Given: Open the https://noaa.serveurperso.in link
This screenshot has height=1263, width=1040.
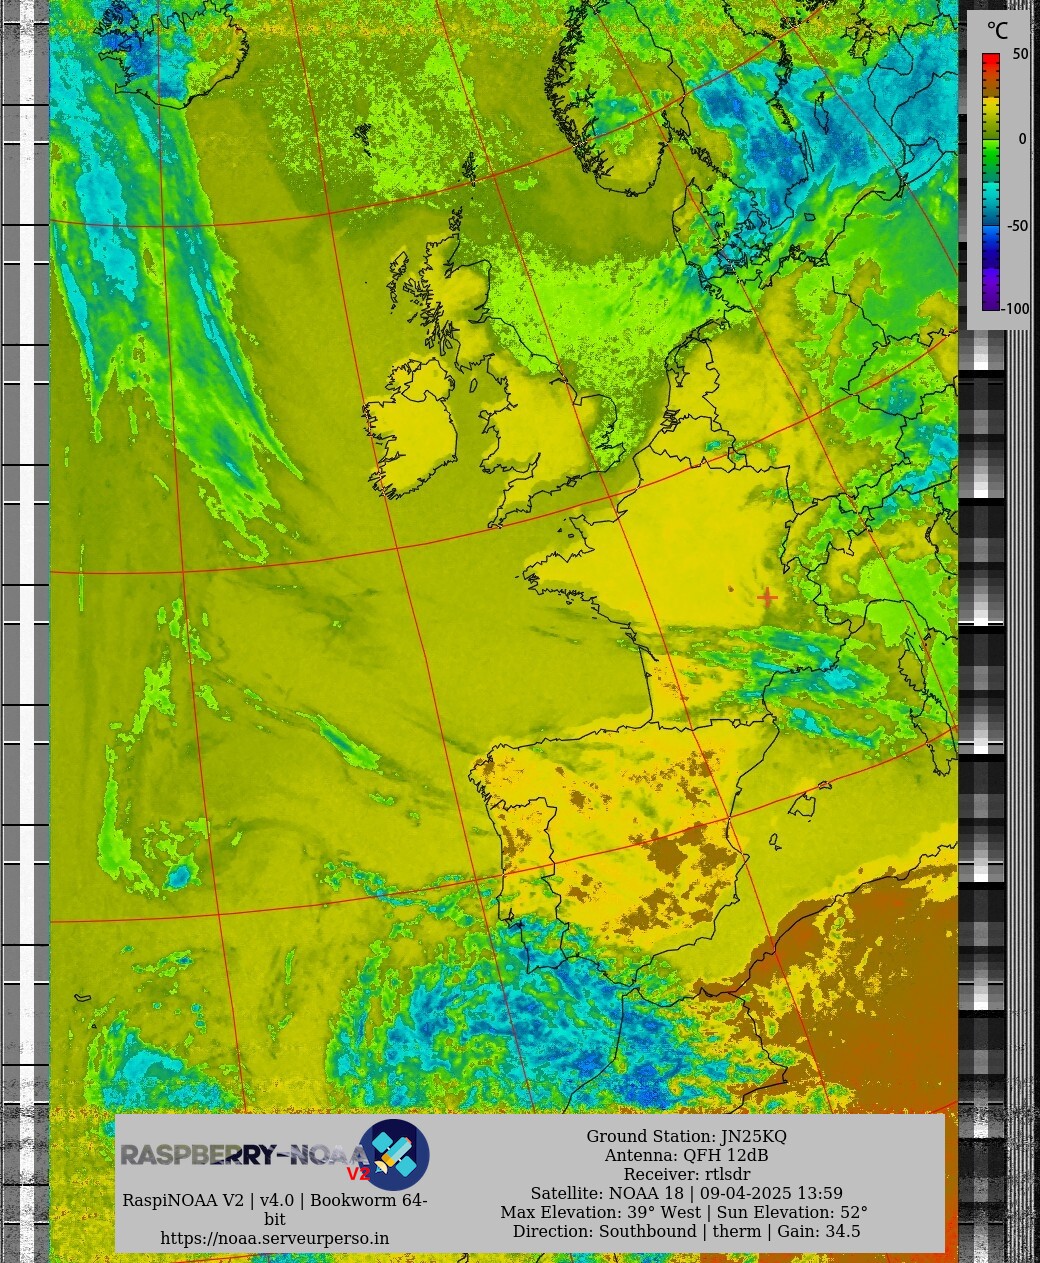Looking at the screenshot, I should [275, 1238].
